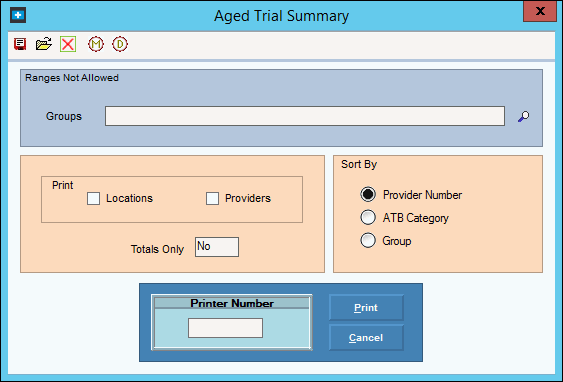Click the Printer Number header label
This screenshot has height=382, width=563.
[232, 303]
